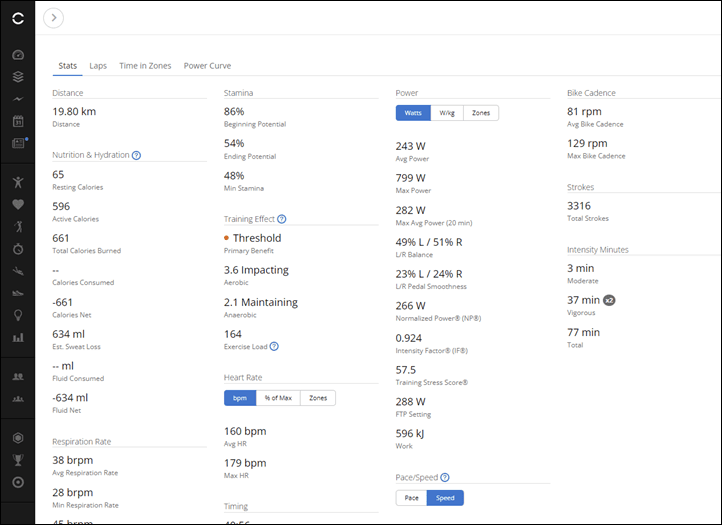Click the 266 W Normalized Power value
This screenshot has width=722, height=525.
[411, 306]
